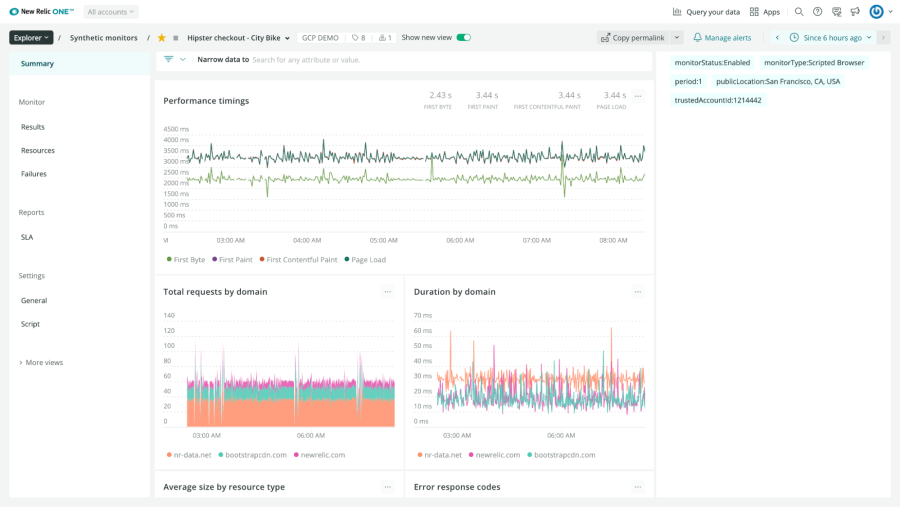The height and width of the screenshot is (507, 900).
Task: Click the favorite star icon
Action: (x=162, y=38)
